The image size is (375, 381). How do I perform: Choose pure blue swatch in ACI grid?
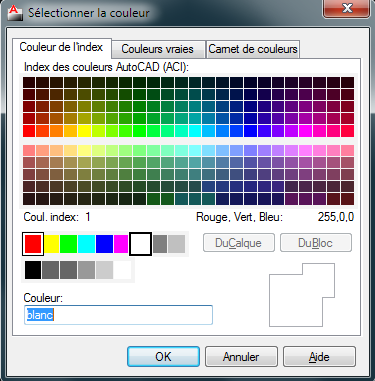pos(250,131)
